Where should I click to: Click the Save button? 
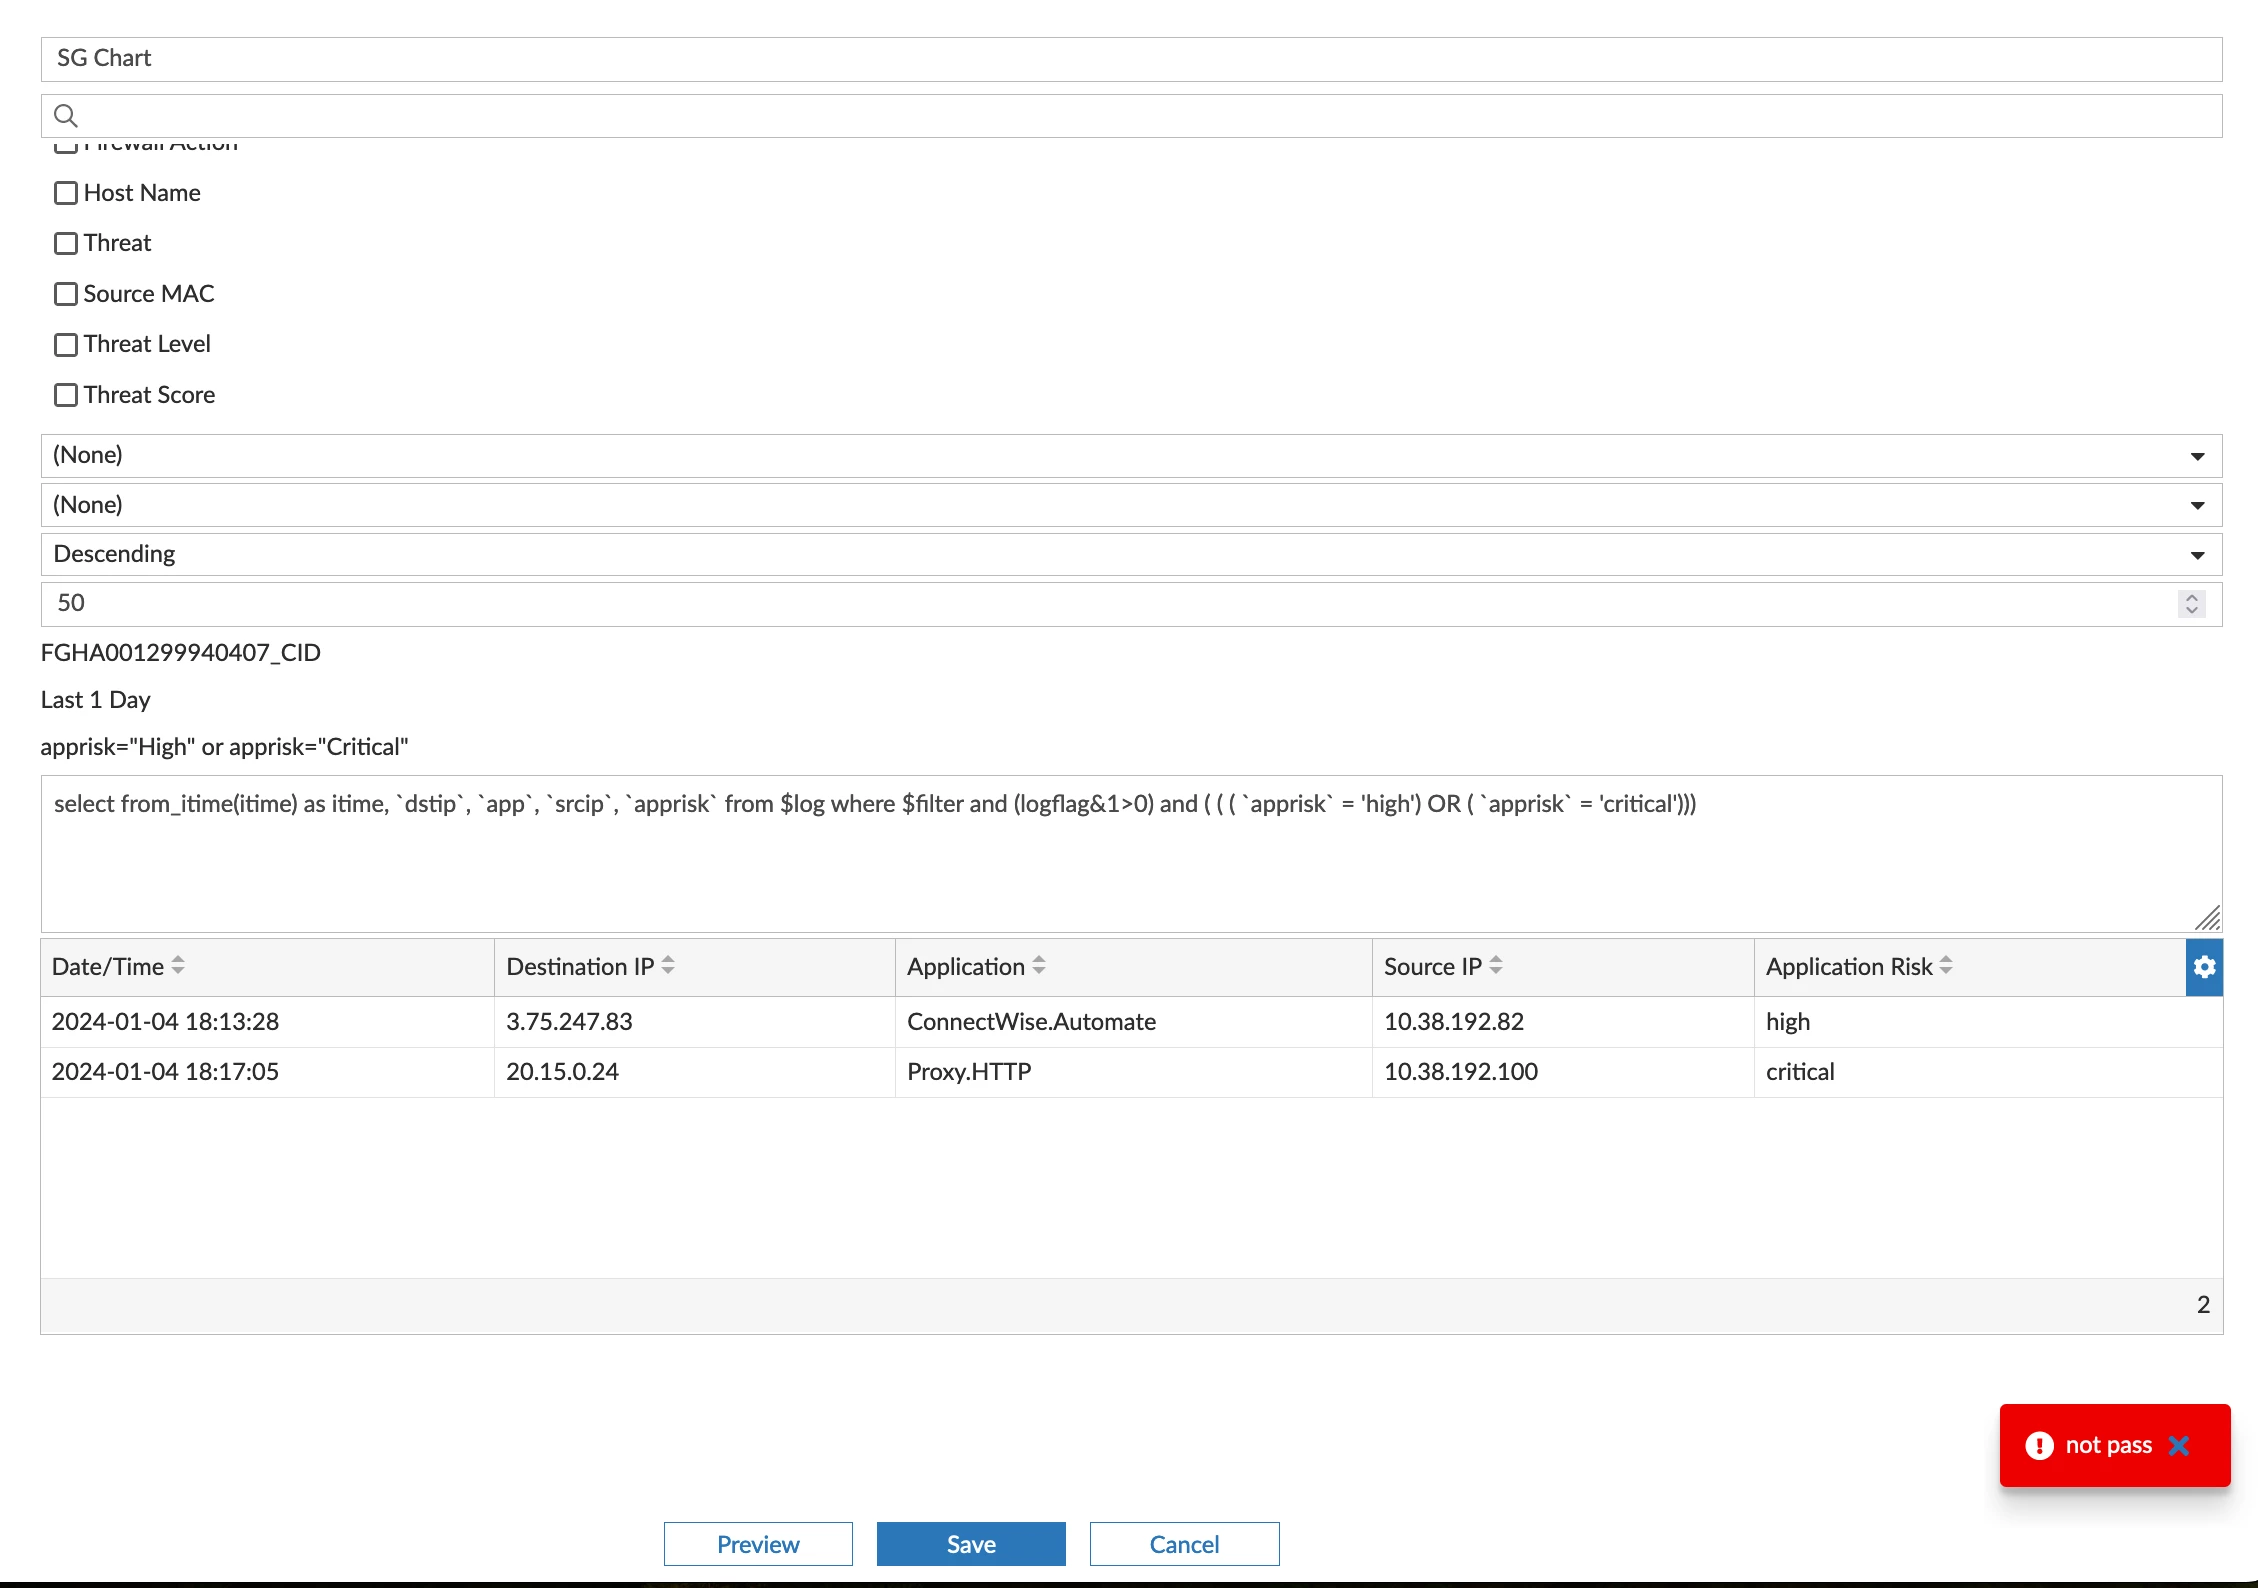click(971, 1544)
